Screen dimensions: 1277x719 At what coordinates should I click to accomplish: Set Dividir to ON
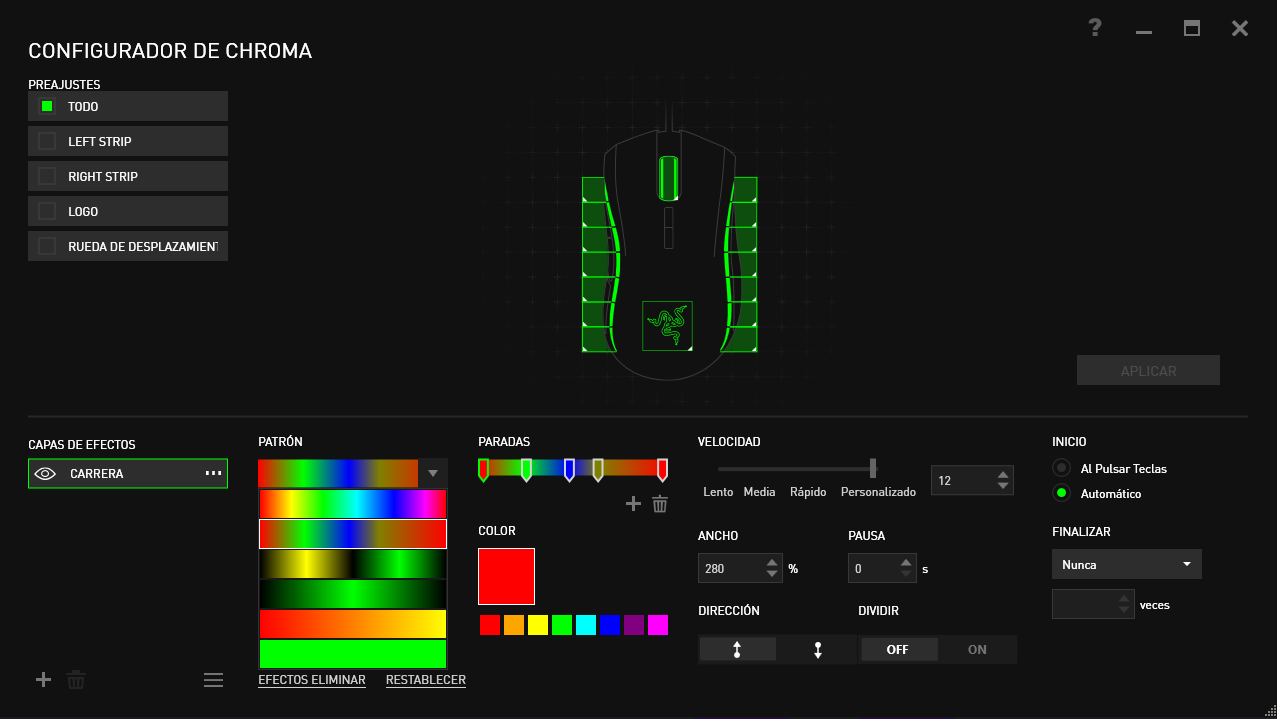tap(977, 650)
